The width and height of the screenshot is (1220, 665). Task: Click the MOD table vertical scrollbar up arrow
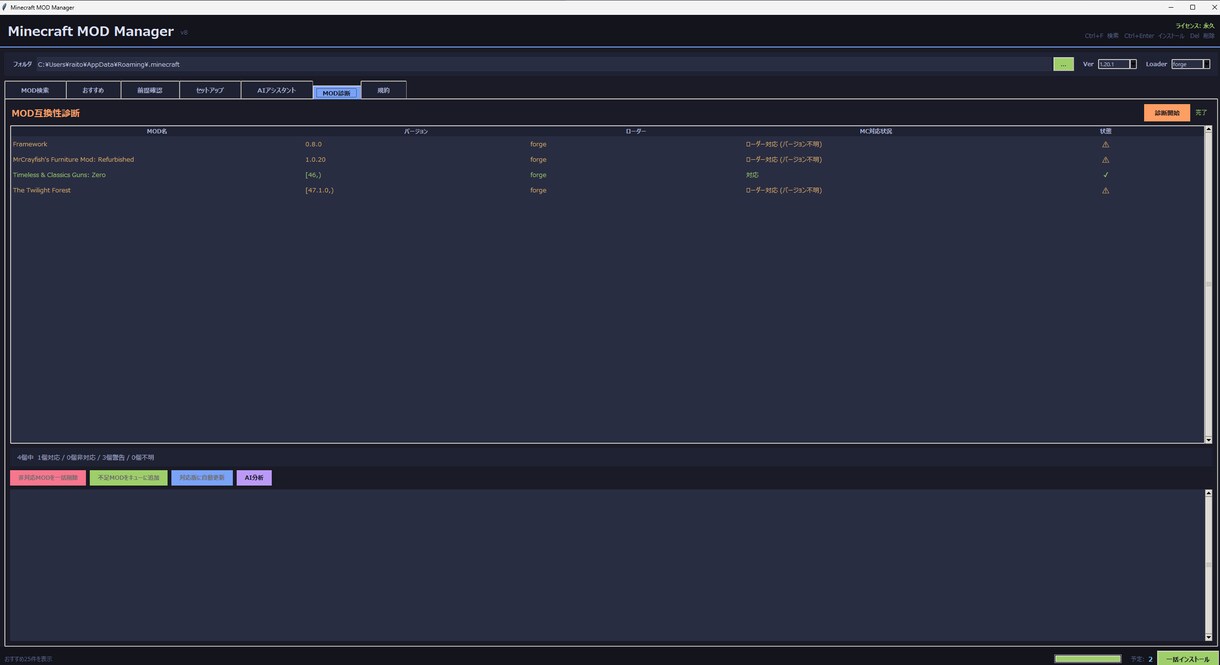pyautogui.click(x=1208, y=130)
